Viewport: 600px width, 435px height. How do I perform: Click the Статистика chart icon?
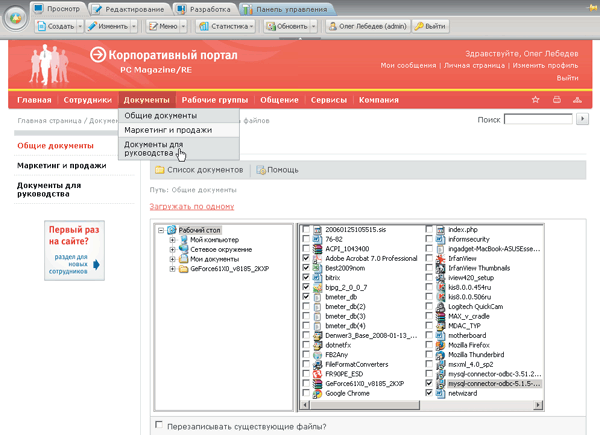(x=204, y=26)
